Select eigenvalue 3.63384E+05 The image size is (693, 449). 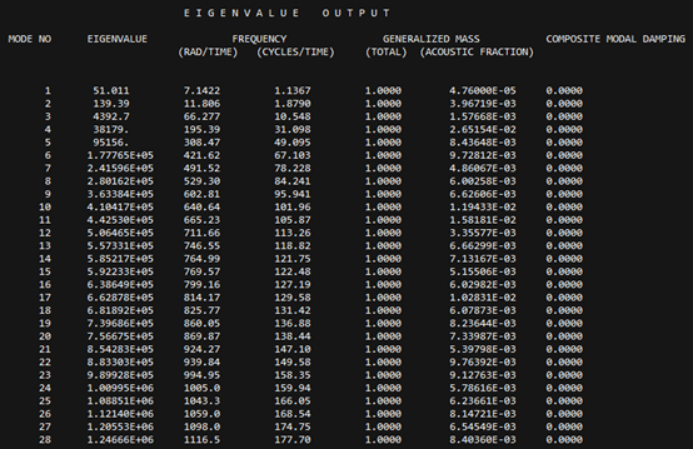pyautogui.click(x=120, y=194)
